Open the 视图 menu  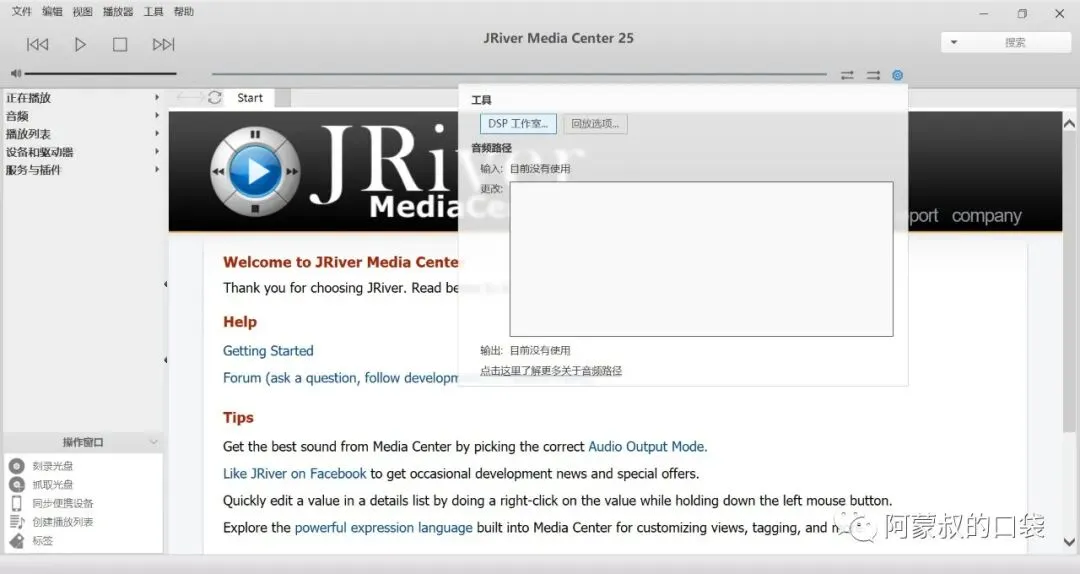click(82, 12)
